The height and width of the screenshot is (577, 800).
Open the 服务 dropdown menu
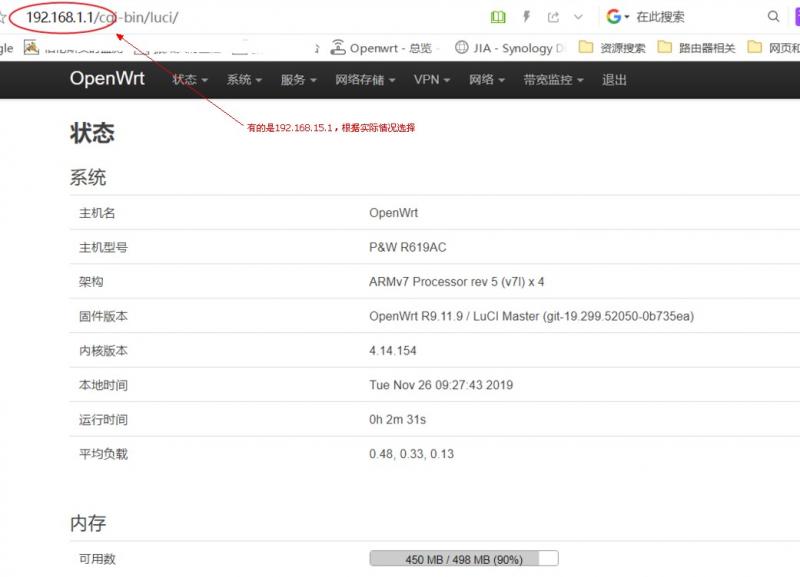coord(298,80)
